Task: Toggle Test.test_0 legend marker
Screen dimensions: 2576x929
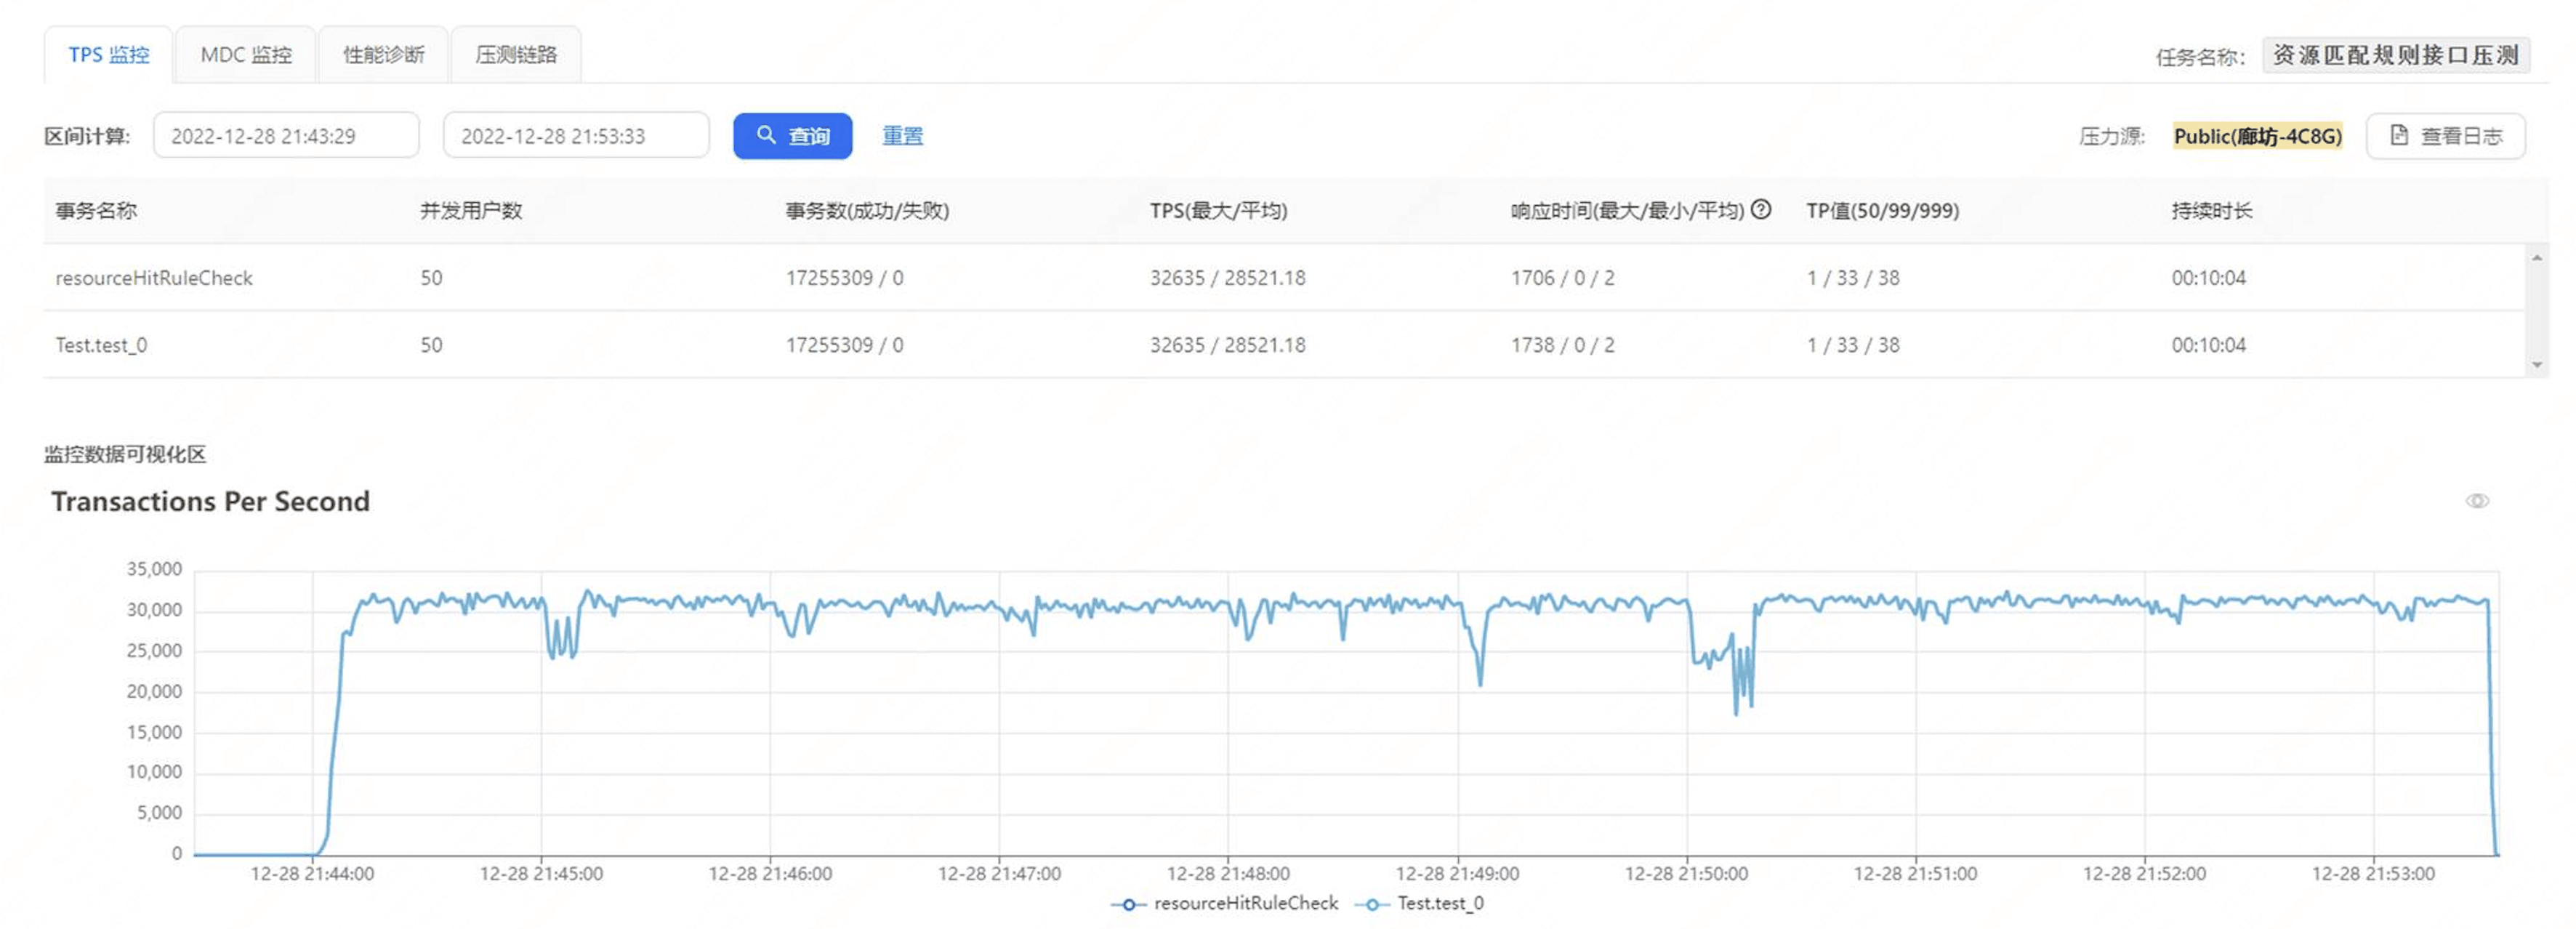Action: point(1372,904)
